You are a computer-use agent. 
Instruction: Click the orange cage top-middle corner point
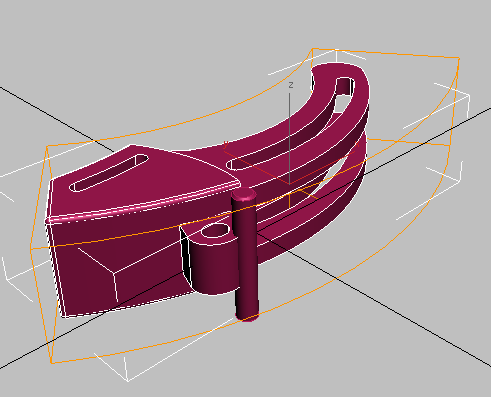coord(312,49)
